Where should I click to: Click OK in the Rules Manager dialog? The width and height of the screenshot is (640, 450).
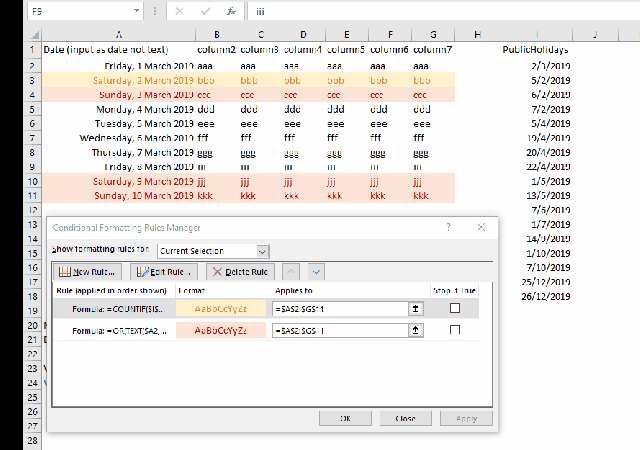[x=345, y=419]
